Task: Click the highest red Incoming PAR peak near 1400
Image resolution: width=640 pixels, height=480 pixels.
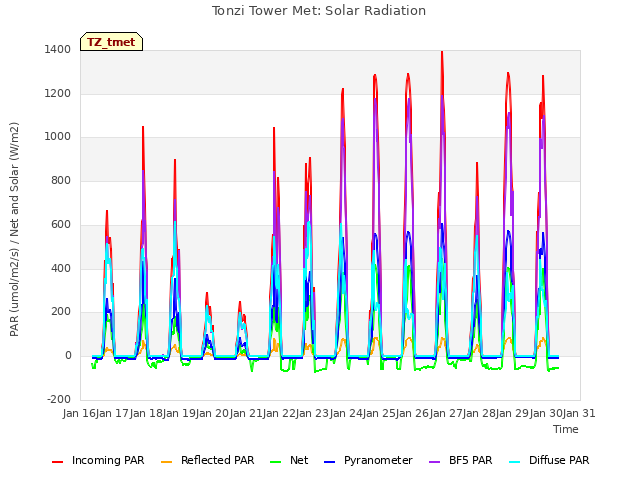Action: click(442, 53)
